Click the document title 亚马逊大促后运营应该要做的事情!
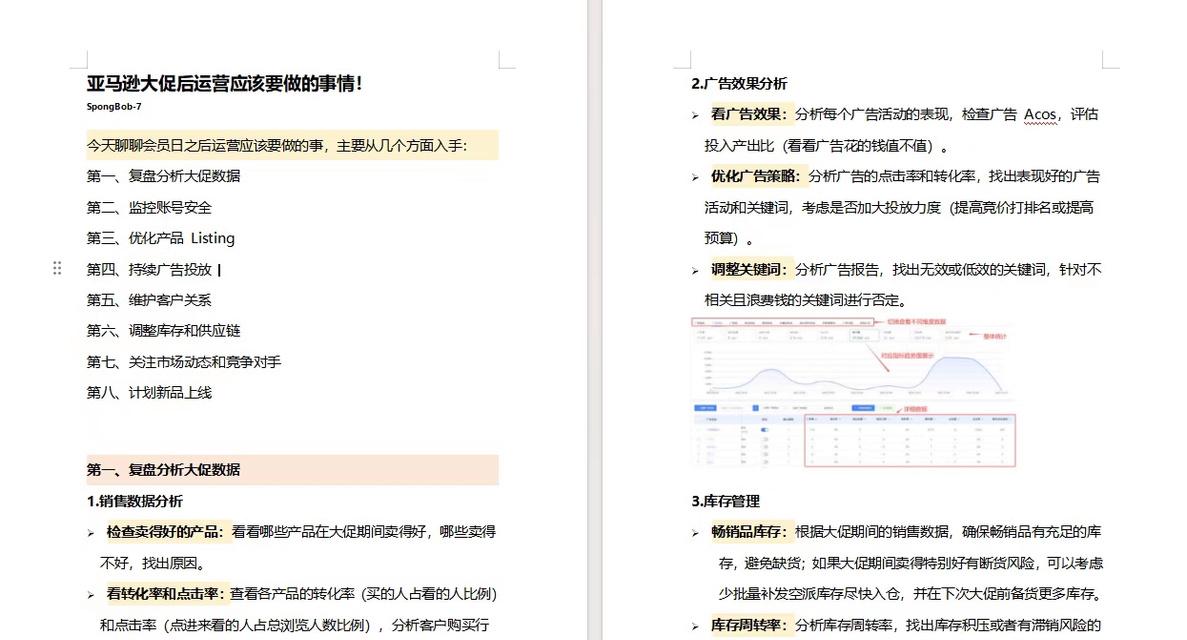The width and height of the screenshot is (1187, 640). (x=224, y=83)
